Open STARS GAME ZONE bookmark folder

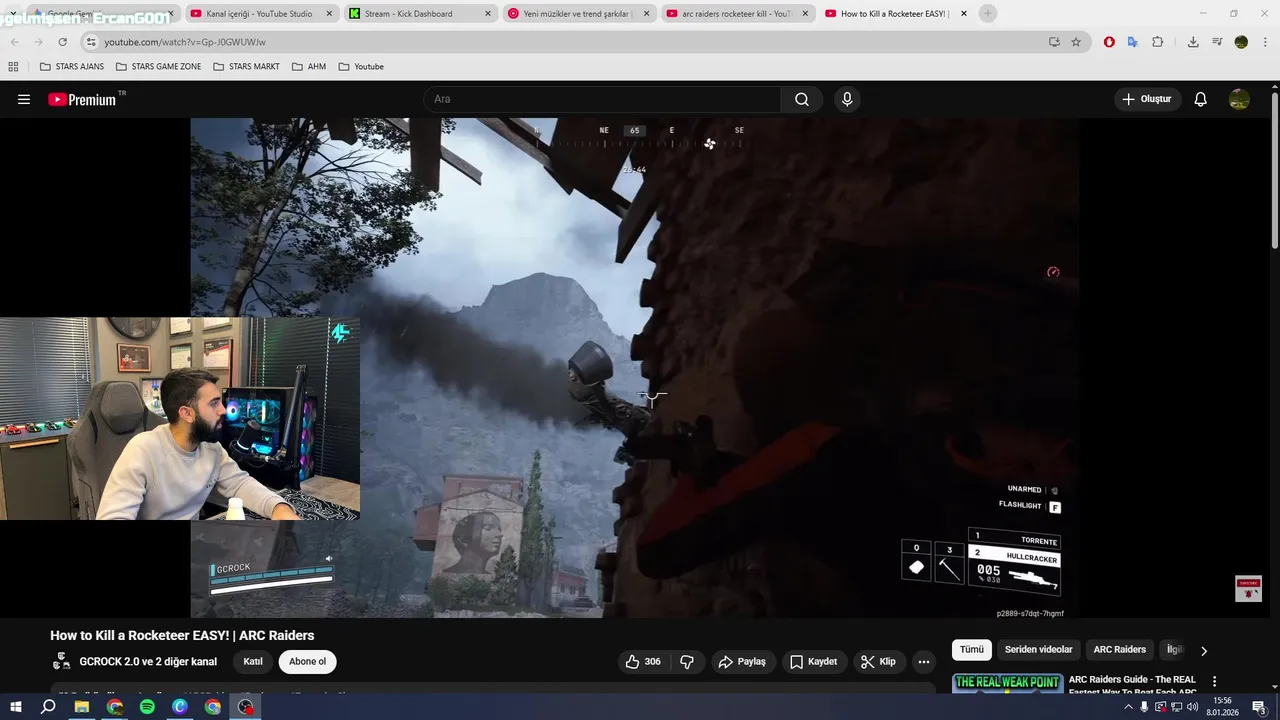click(158, 66)
